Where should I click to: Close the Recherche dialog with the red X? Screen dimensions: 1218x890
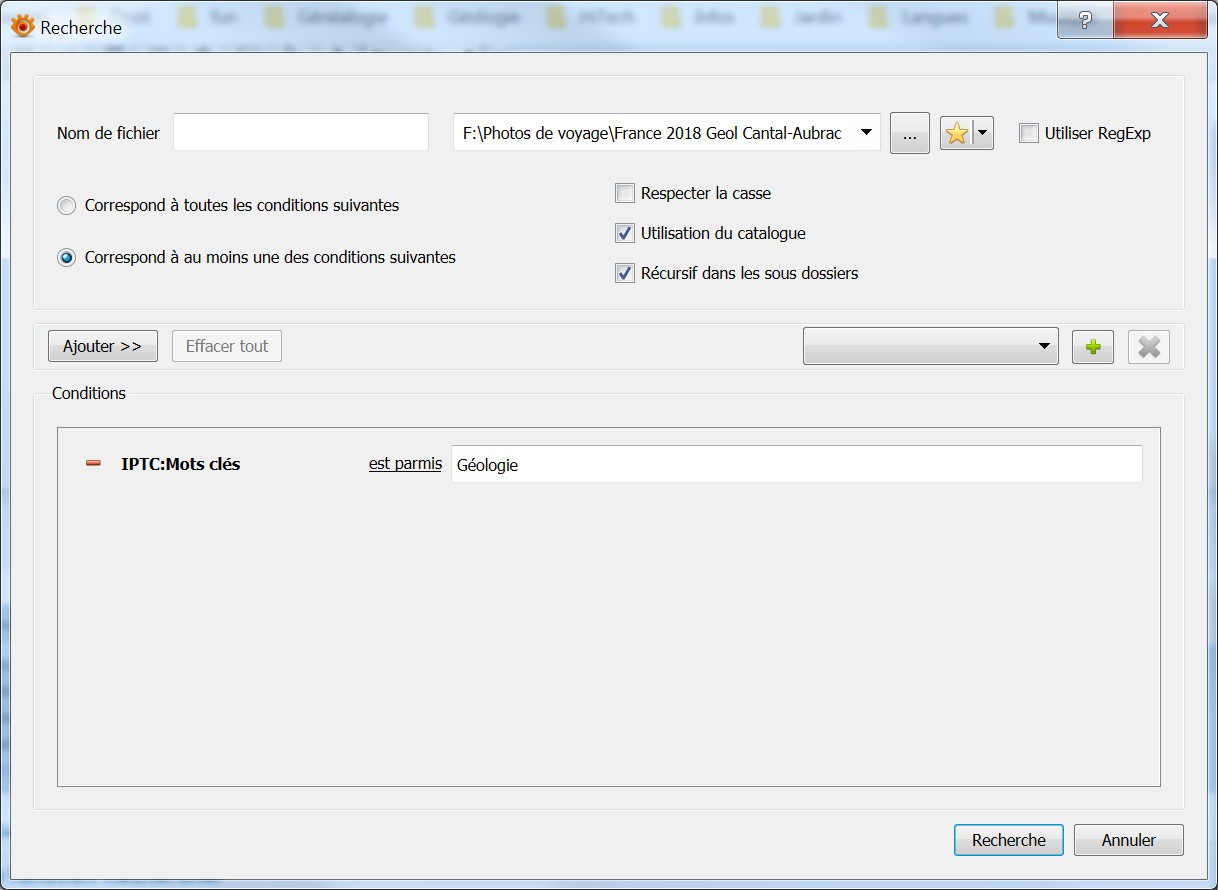coord(1160,20)
